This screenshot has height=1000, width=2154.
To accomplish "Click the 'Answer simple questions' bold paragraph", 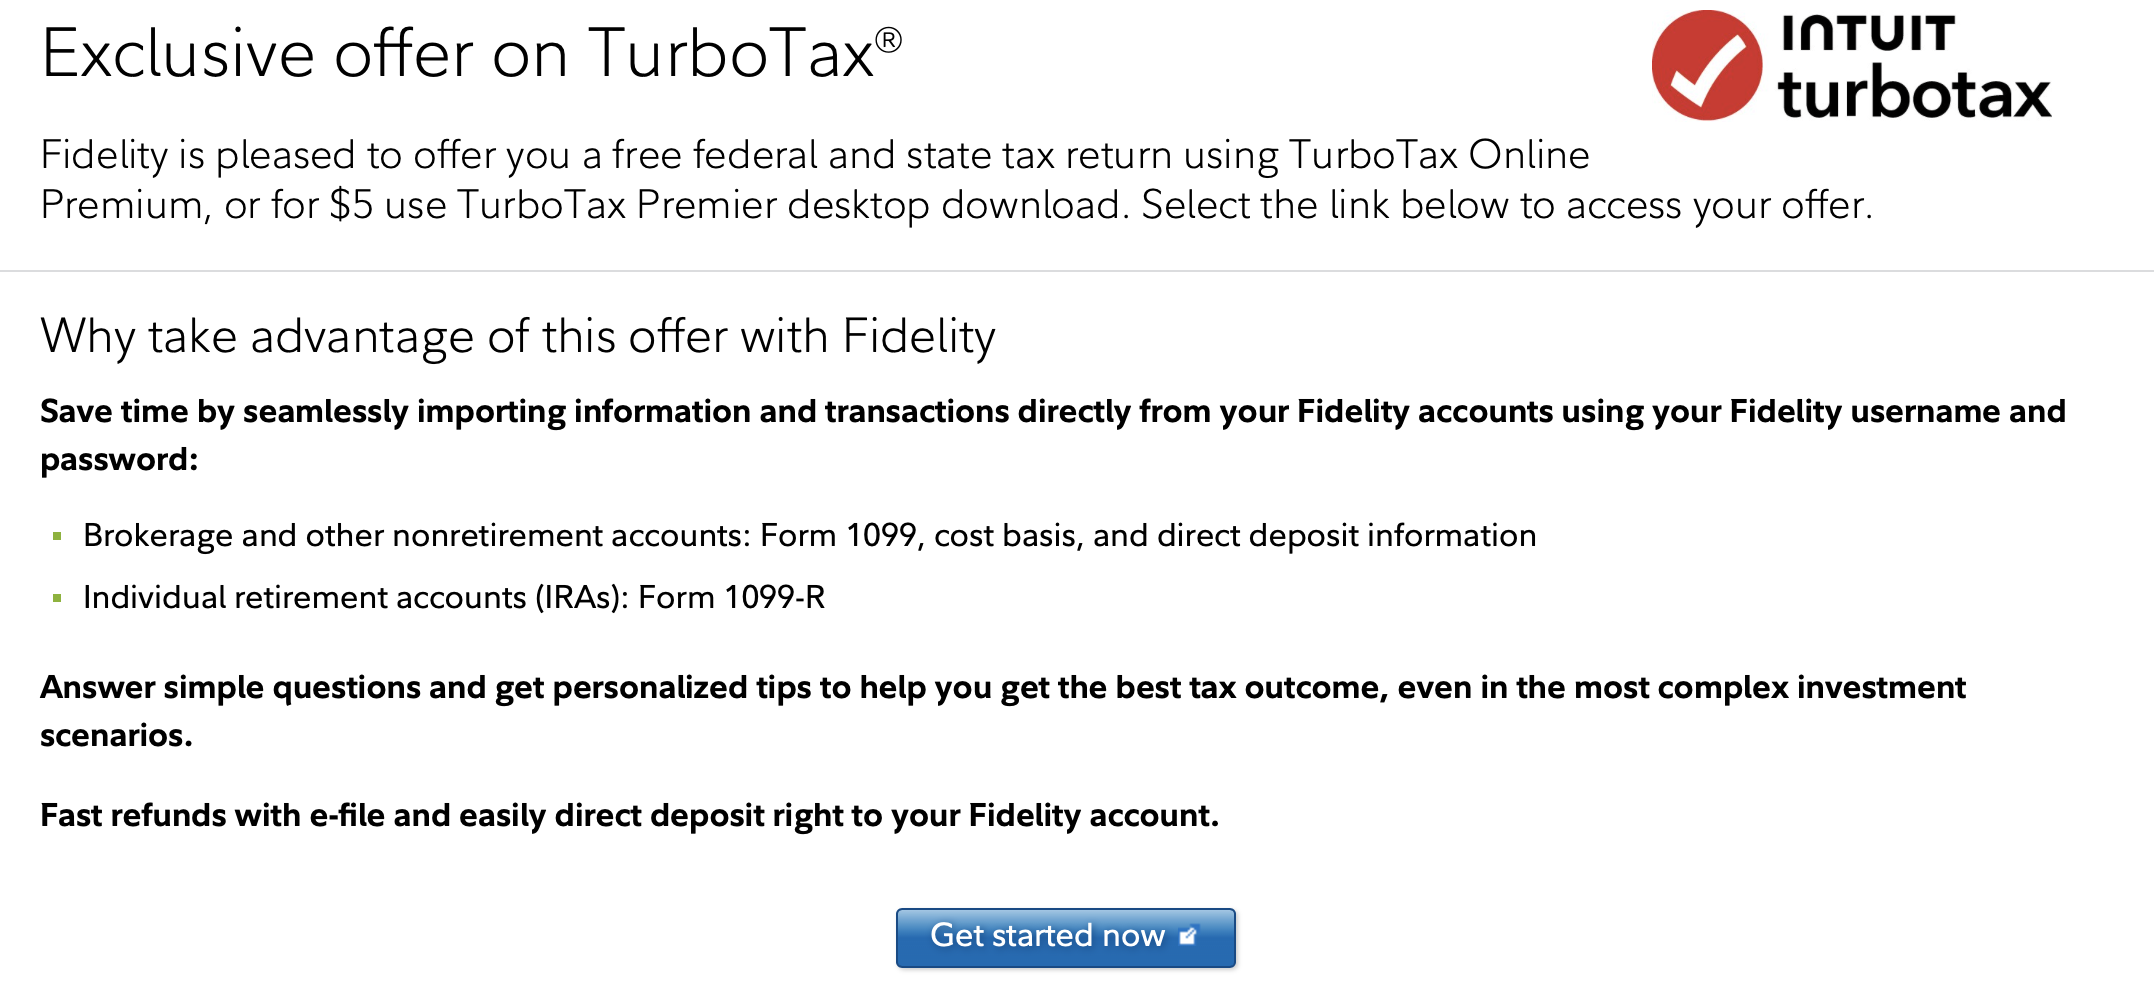I will coord(1003,711).
